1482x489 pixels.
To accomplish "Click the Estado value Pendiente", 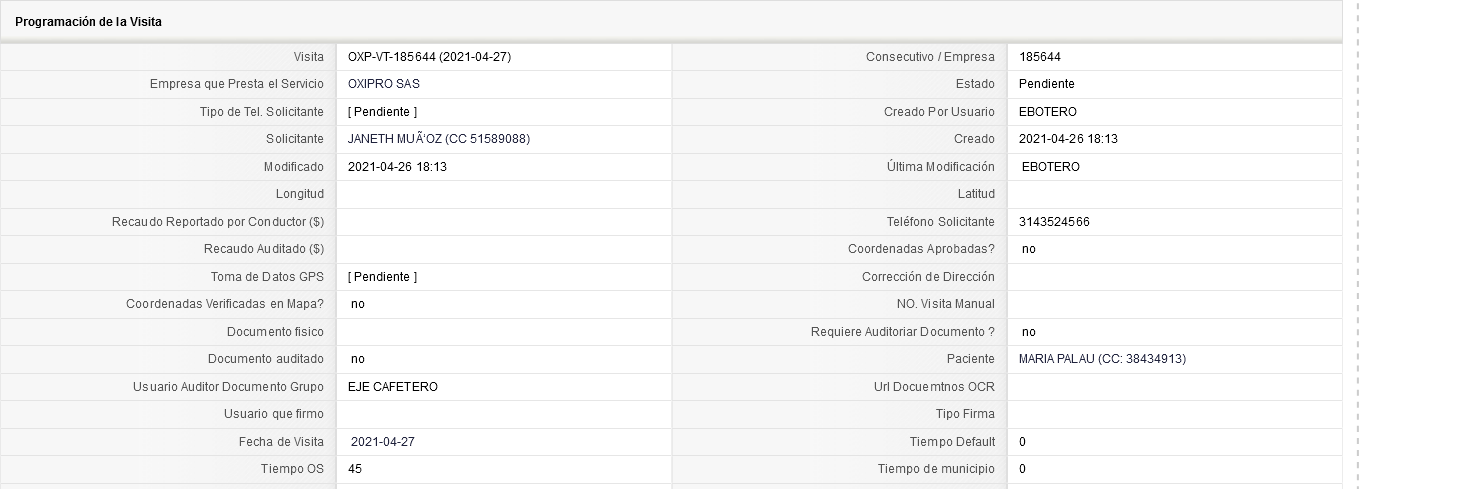I will tap(1047, 84).
